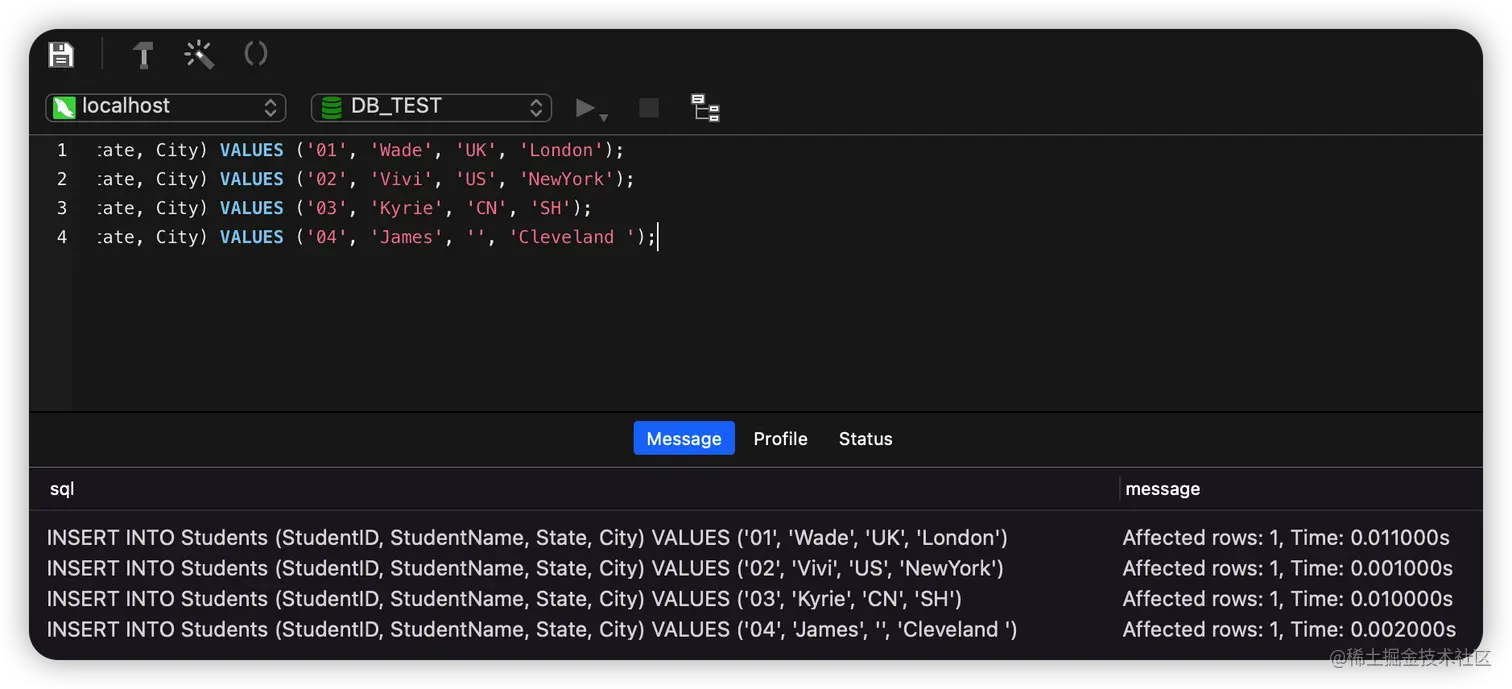Click the code snippet parentheses icon
This screenshot has height=689, width=1512.
tap(256, 53)
